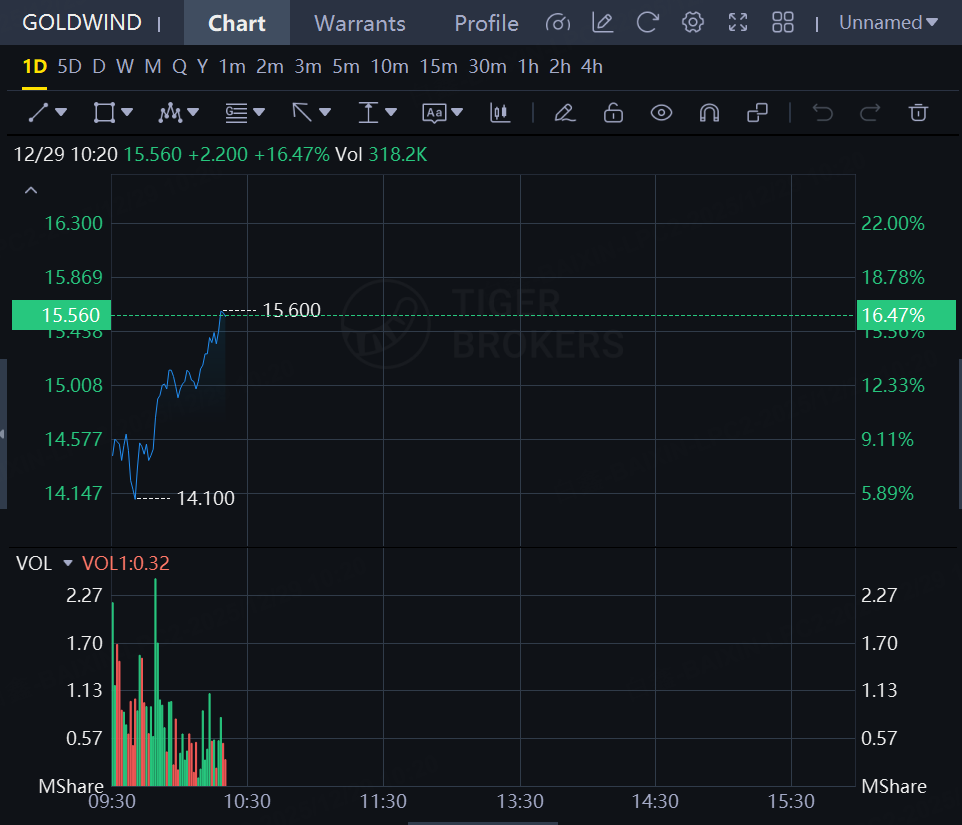The width and height of the screenshot is (962, 825).
Task: Select the 3m interval
Action: click(308, 66)
